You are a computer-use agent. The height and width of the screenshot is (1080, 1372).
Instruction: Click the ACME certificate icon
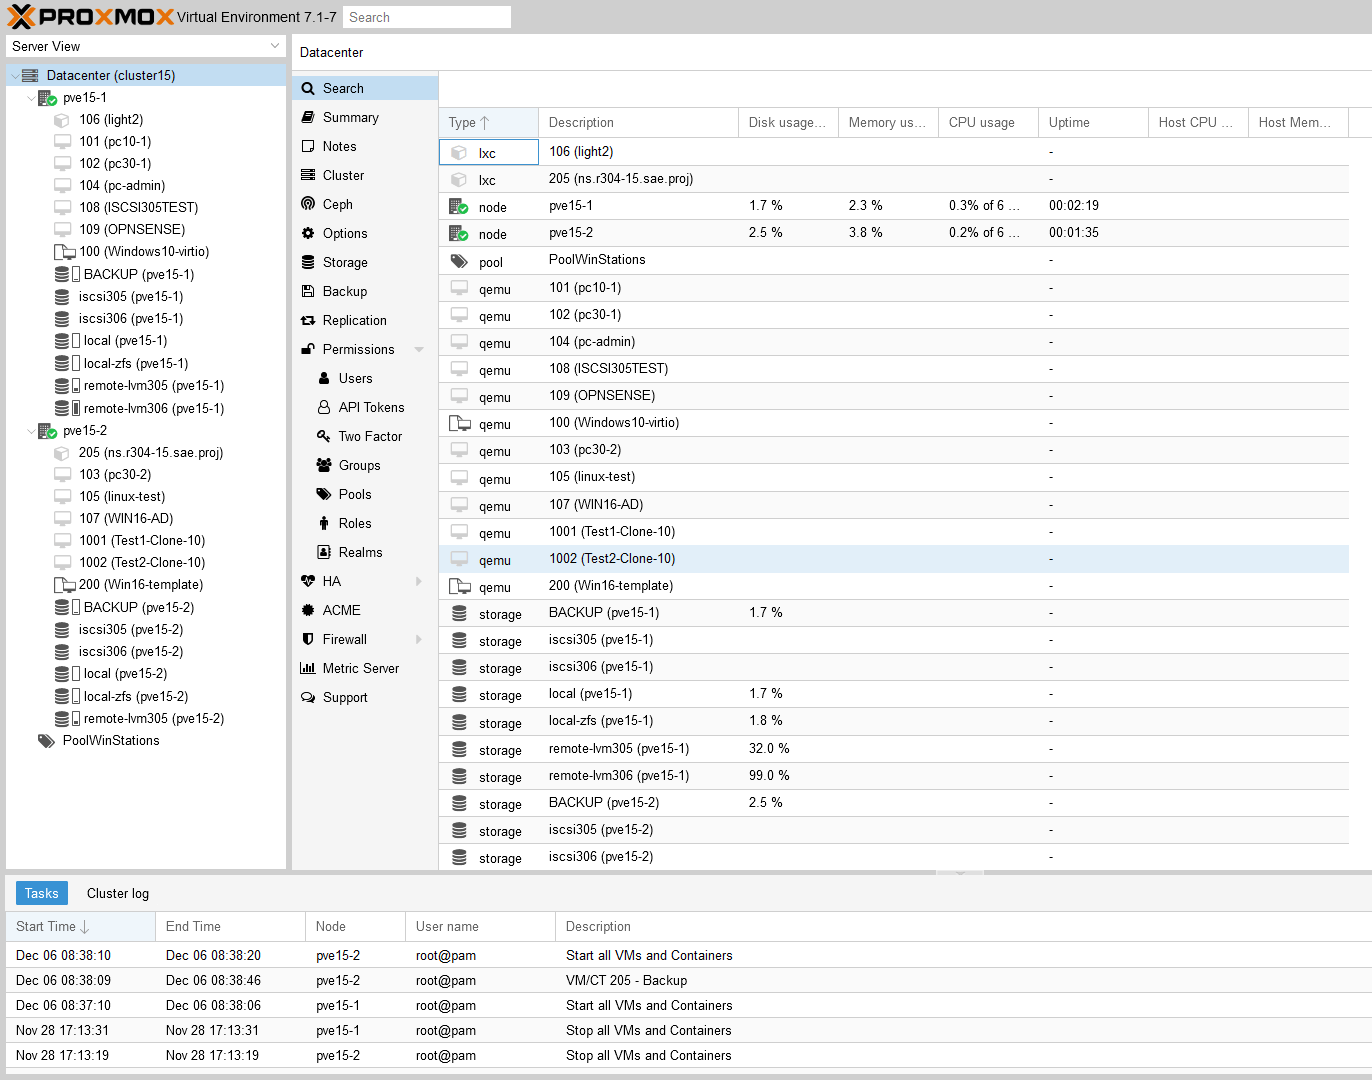308,610
